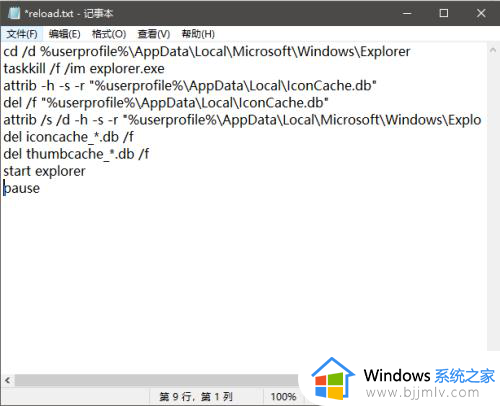Place cursor on the taskkill explorer.exe line
Screen dimensions: 500x406
84,69
